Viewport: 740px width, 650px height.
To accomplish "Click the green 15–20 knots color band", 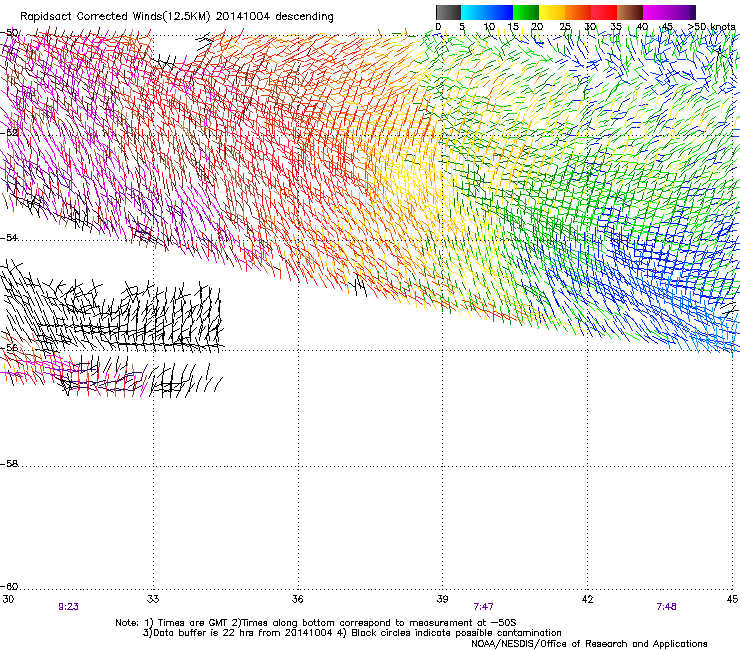I will click(x=526, y=12).
